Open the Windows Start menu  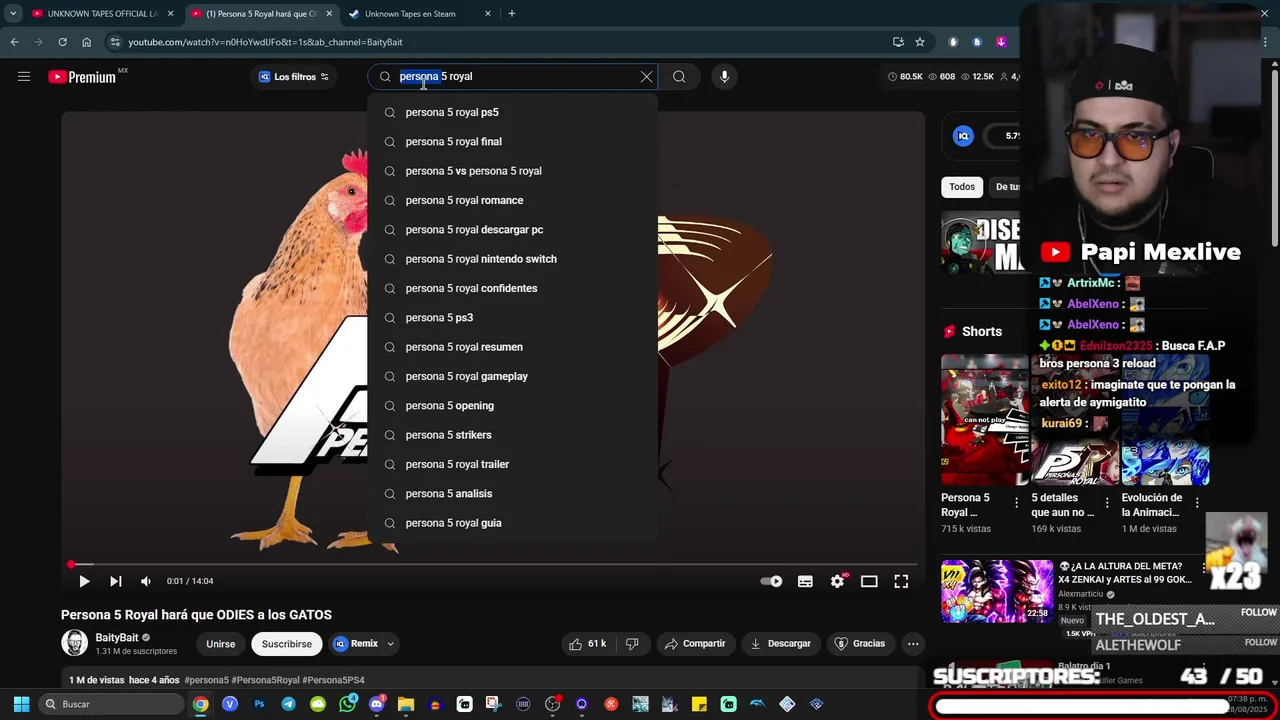[21, 704]
